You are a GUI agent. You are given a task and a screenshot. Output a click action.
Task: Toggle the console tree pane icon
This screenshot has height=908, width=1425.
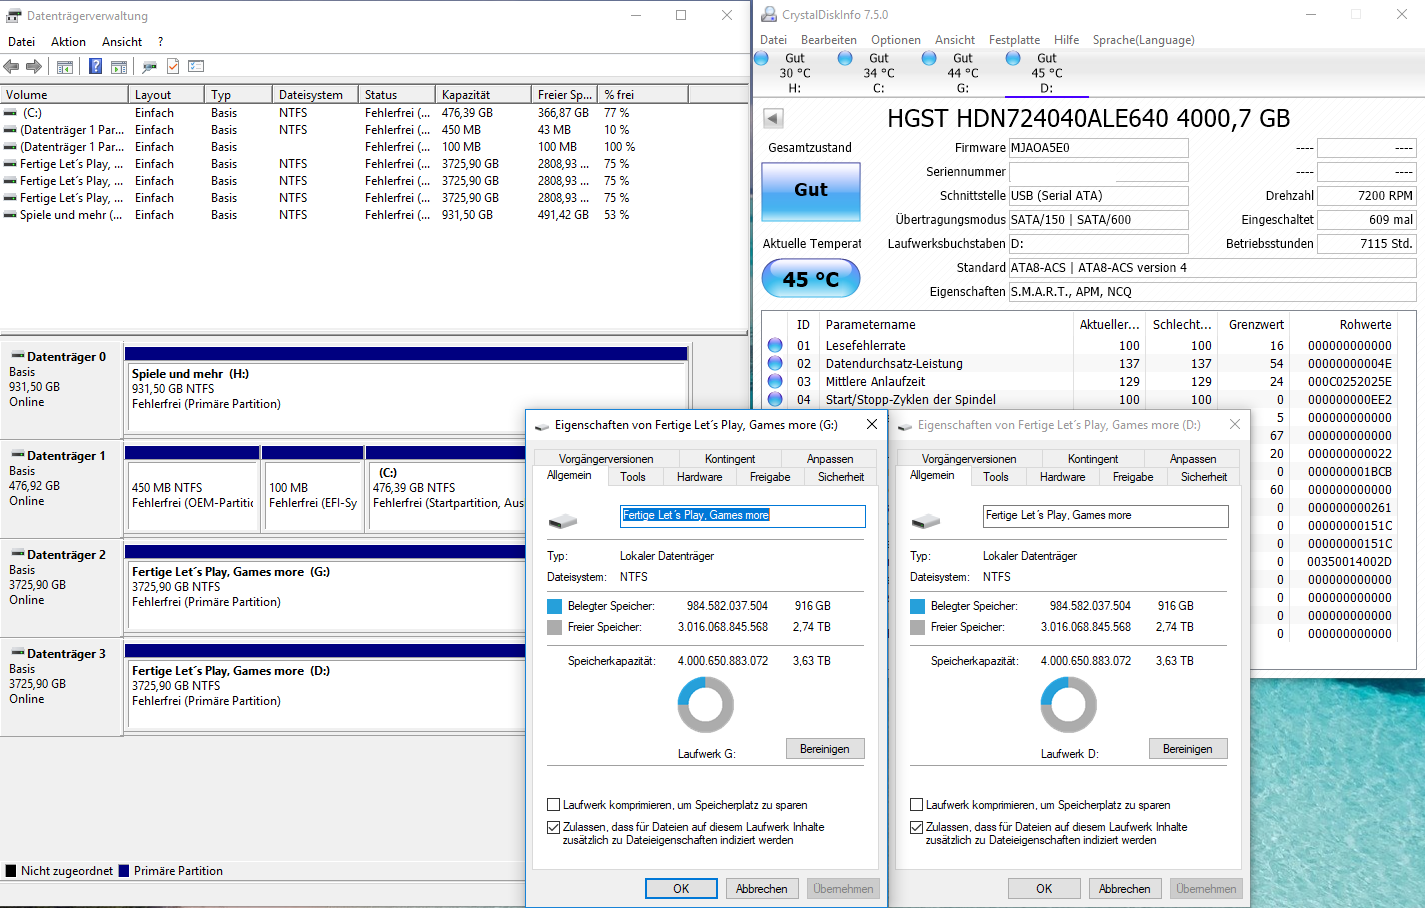coord(65,67)
